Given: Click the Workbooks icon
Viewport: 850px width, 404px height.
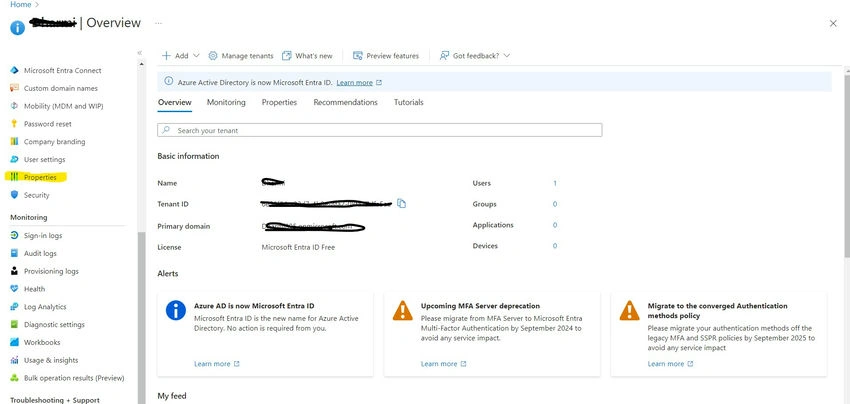Looking at the screenshot, I should pos(15,342).
